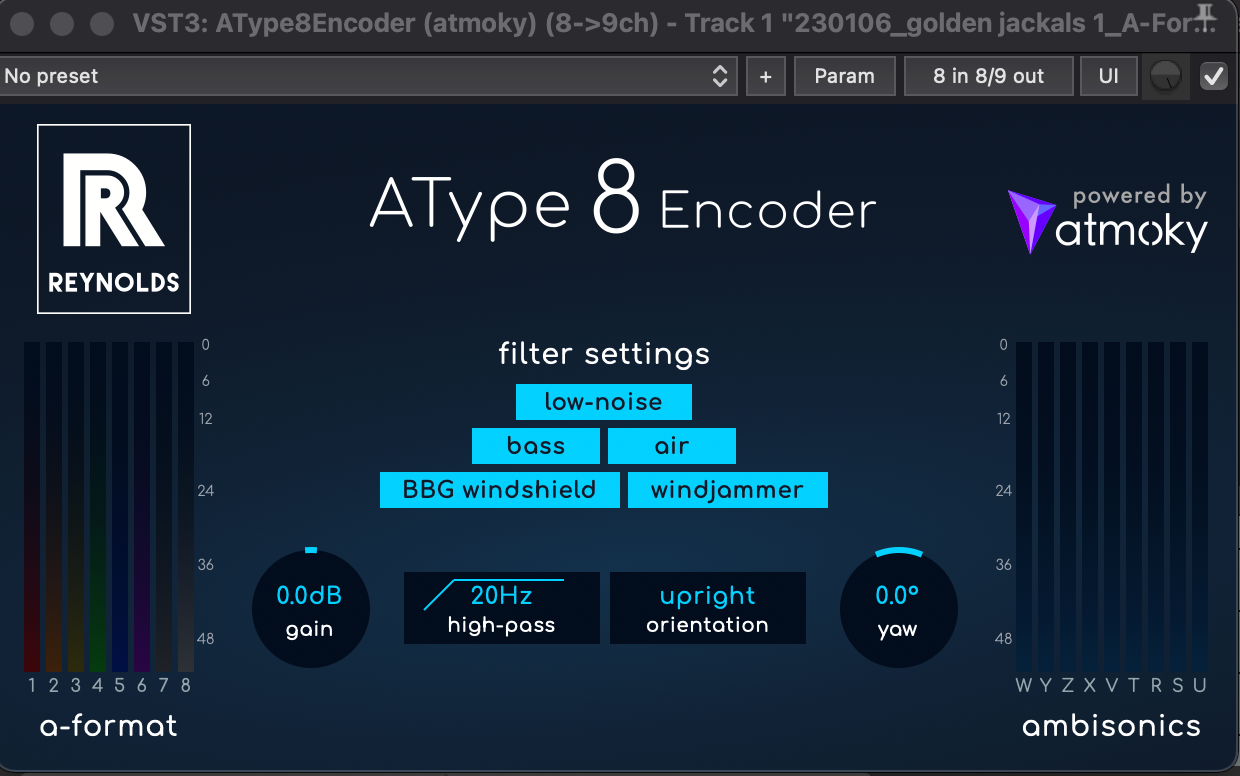
Task: Click the Reynolds logo icon
Action: tap(113, 218)
